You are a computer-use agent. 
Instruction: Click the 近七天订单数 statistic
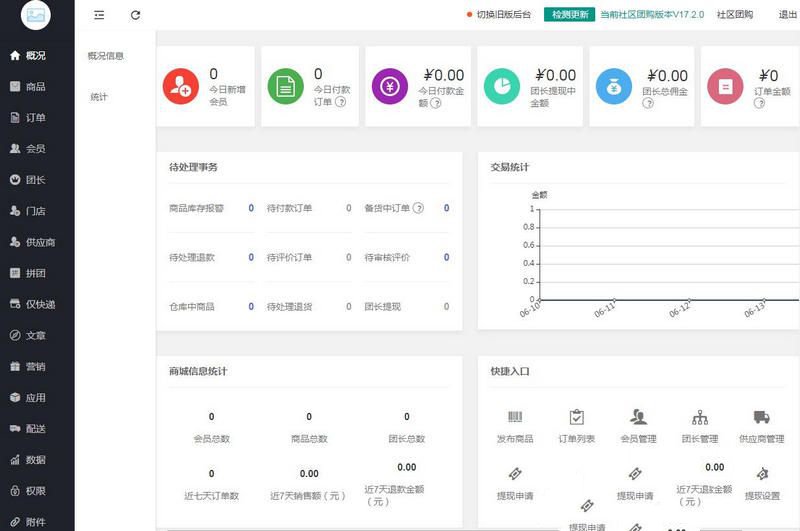coord(211,485)
